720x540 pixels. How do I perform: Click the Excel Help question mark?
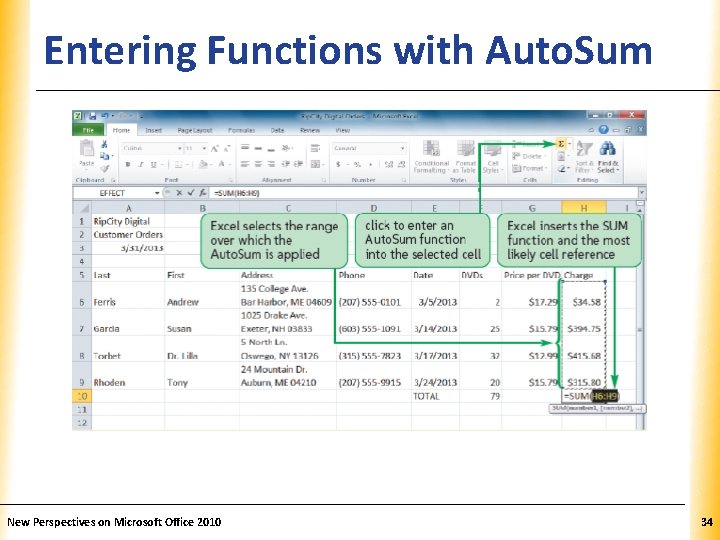coord(603,130)
